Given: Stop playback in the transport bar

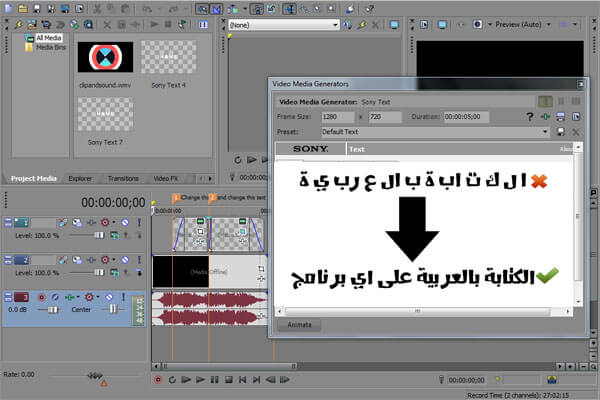Looking at the screenshot, I should [228, 380].
